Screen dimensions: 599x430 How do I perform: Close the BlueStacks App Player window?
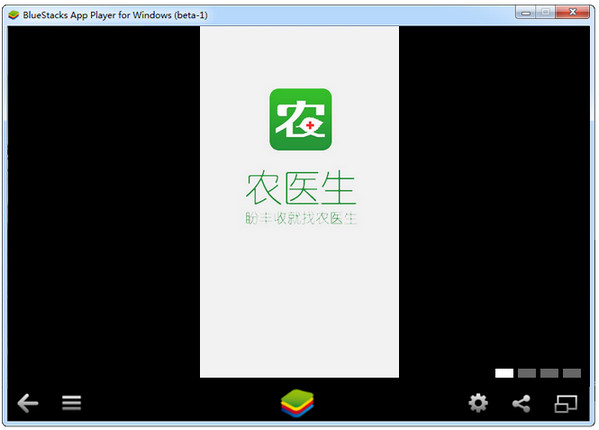(572, 12)
